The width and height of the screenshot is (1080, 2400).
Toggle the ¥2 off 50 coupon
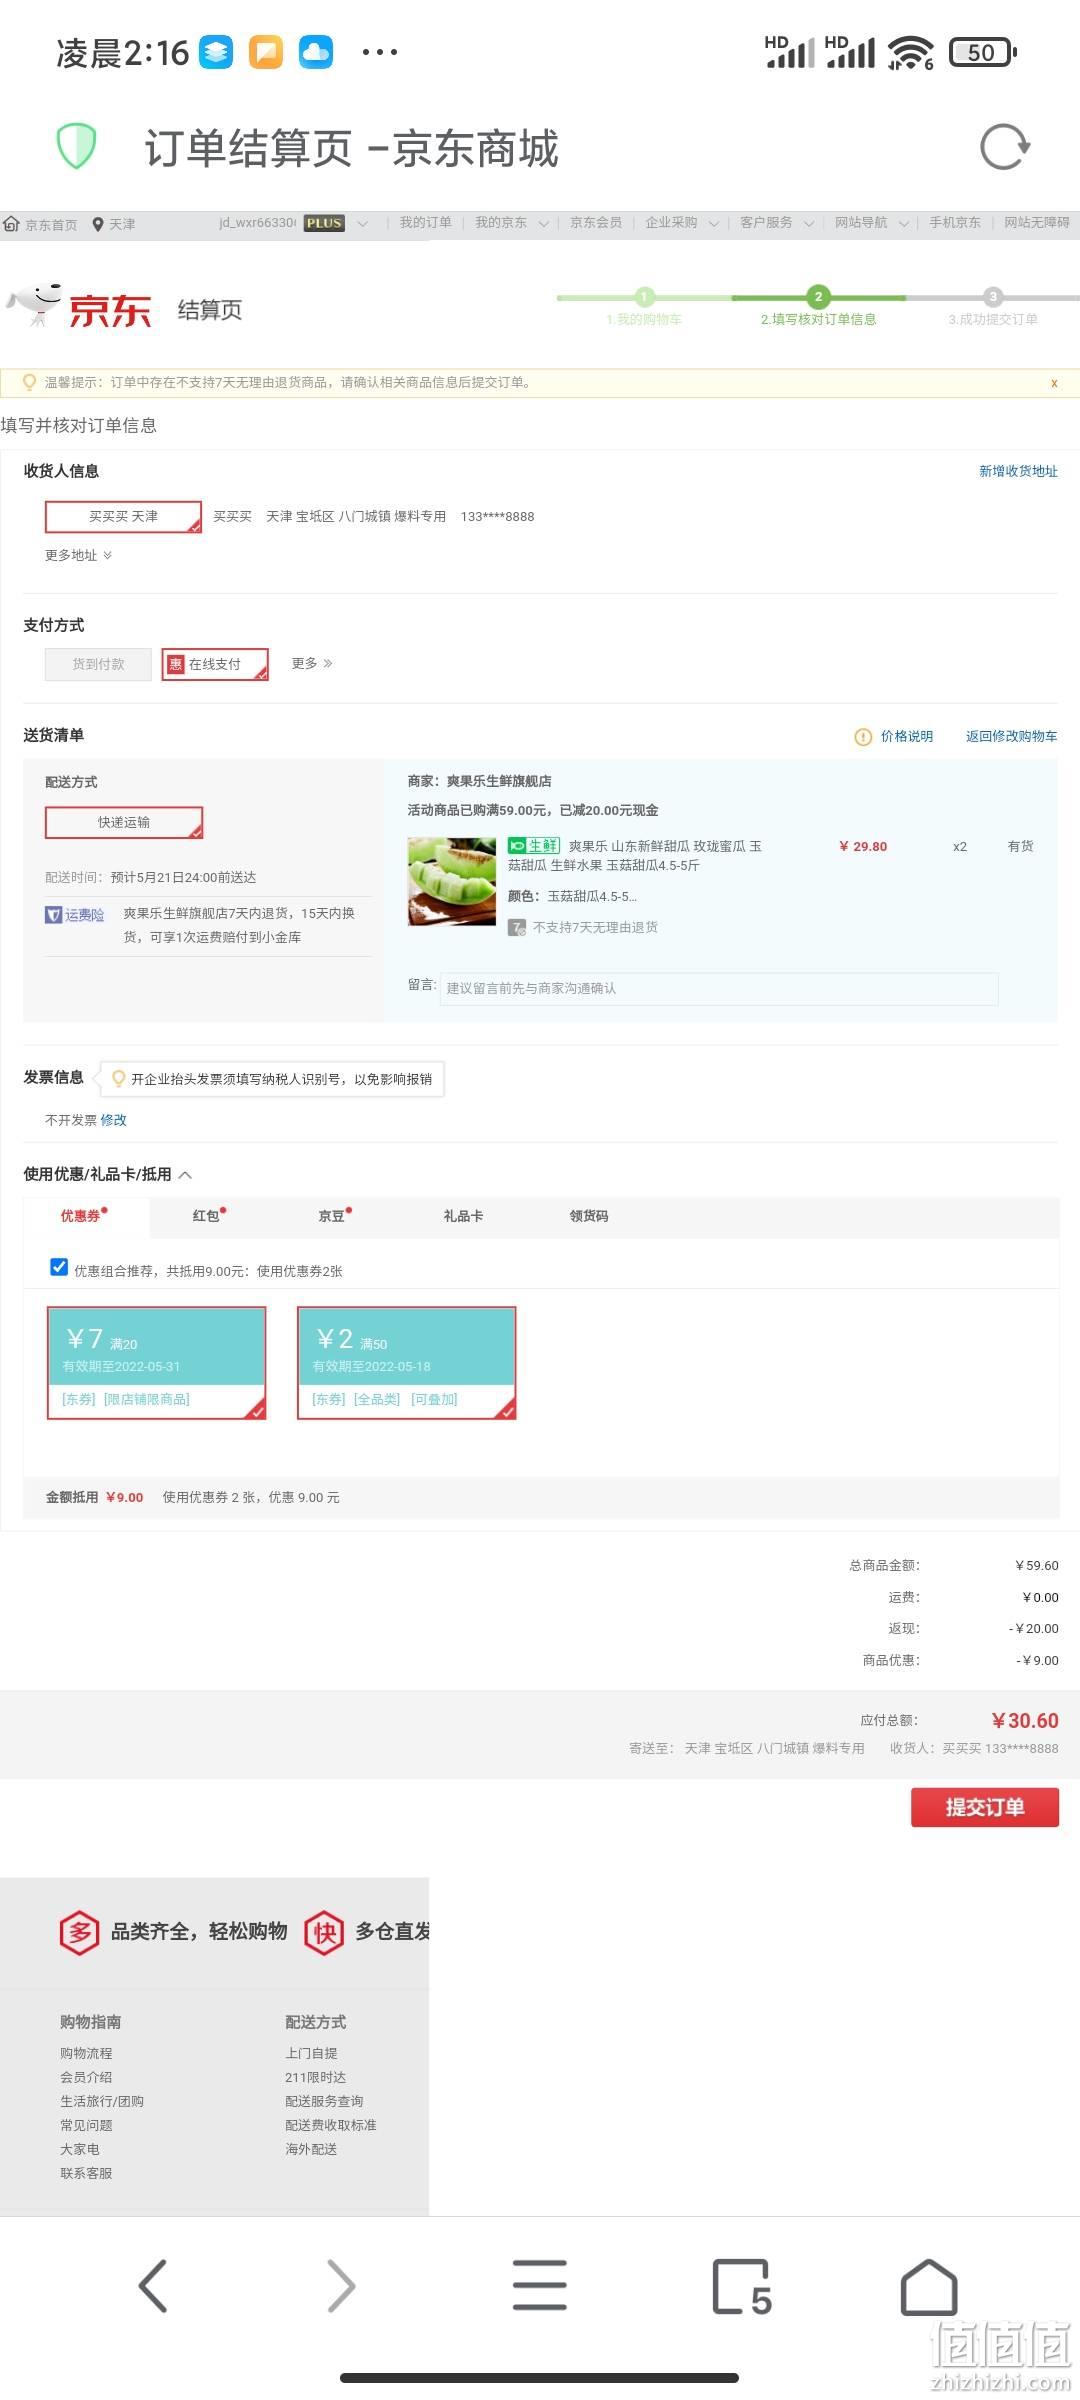(407, 1363)
